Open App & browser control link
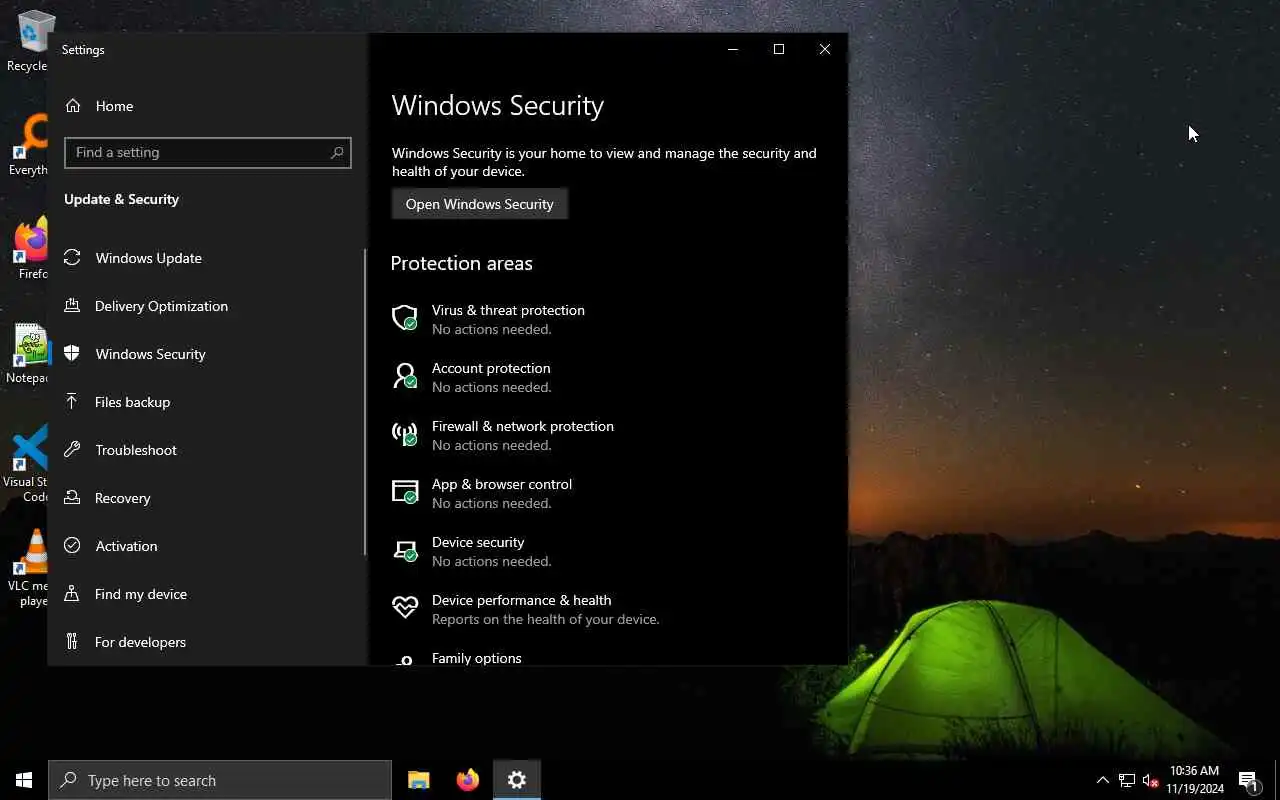 point(502,484)
